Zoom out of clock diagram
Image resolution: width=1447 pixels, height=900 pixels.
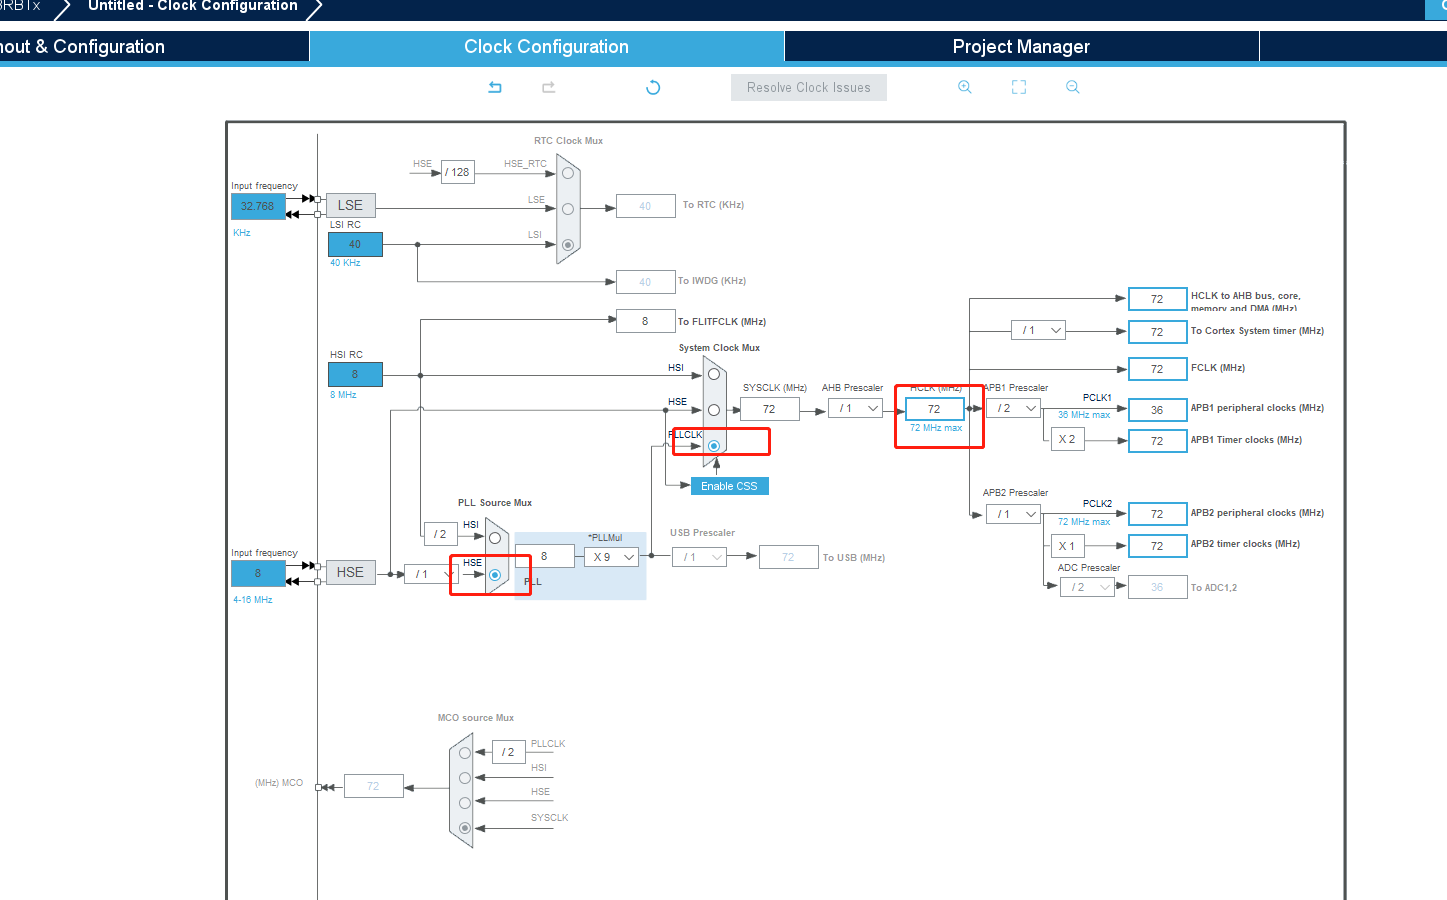1073,87
